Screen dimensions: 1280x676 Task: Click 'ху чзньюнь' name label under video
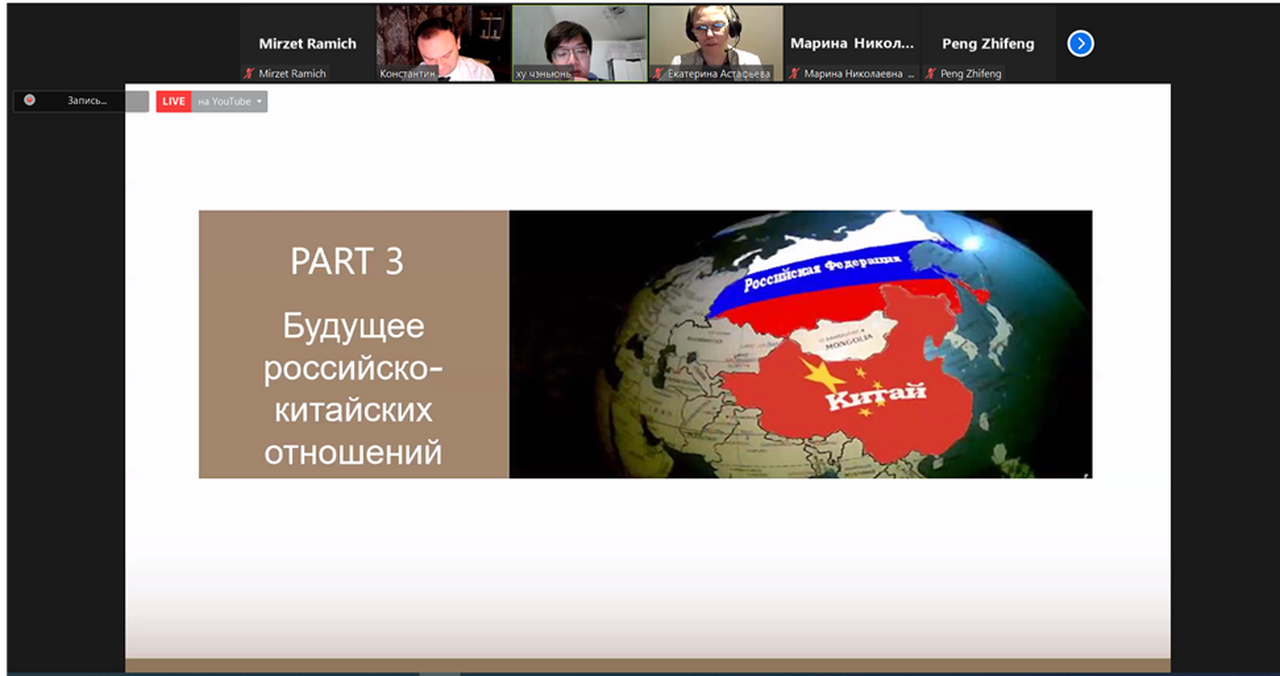(544, 73)
